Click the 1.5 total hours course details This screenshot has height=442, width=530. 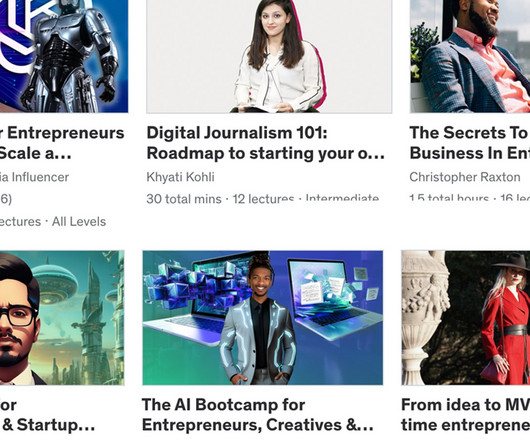click(x=449, y=198)
